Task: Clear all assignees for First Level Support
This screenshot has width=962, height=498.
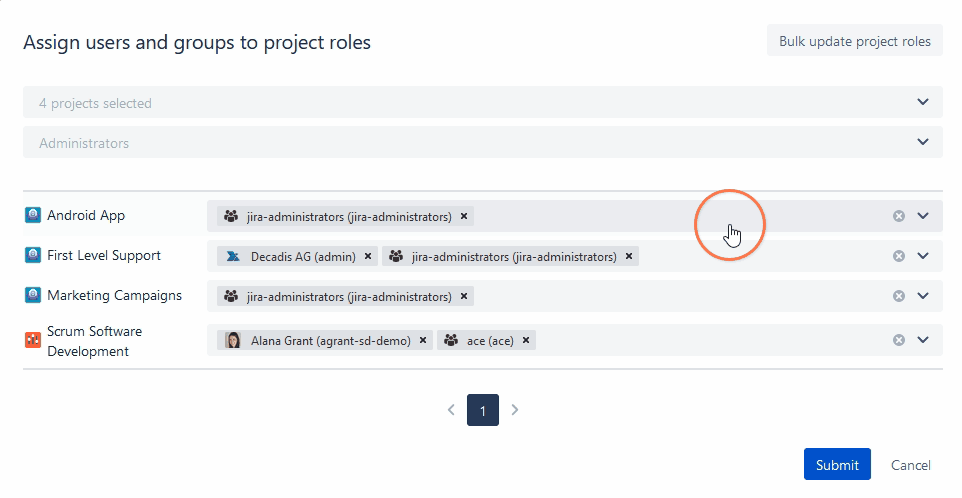Action: point(898,256)
